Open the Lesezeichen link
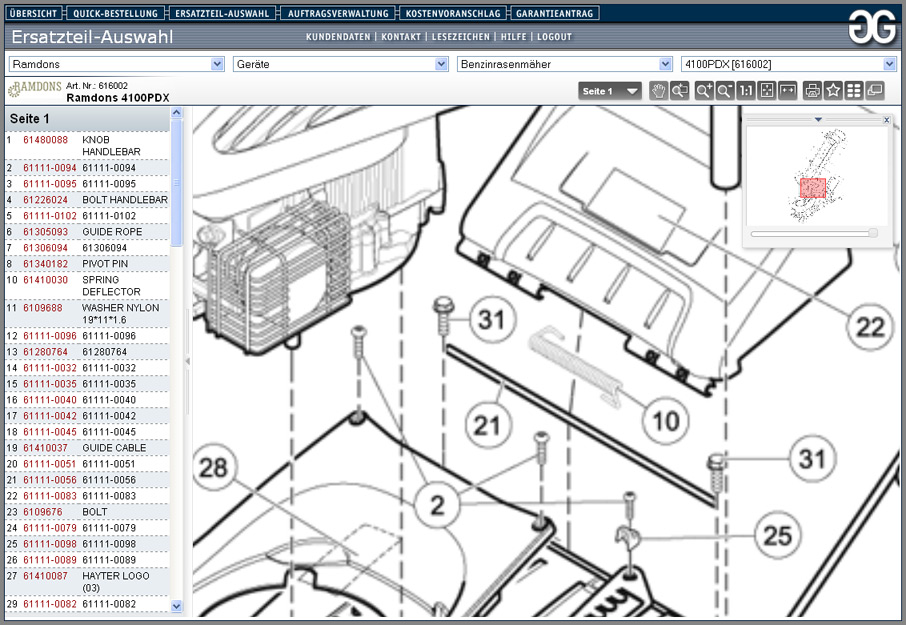The width and height of the screenshot is (906, 625). point(461,37)
